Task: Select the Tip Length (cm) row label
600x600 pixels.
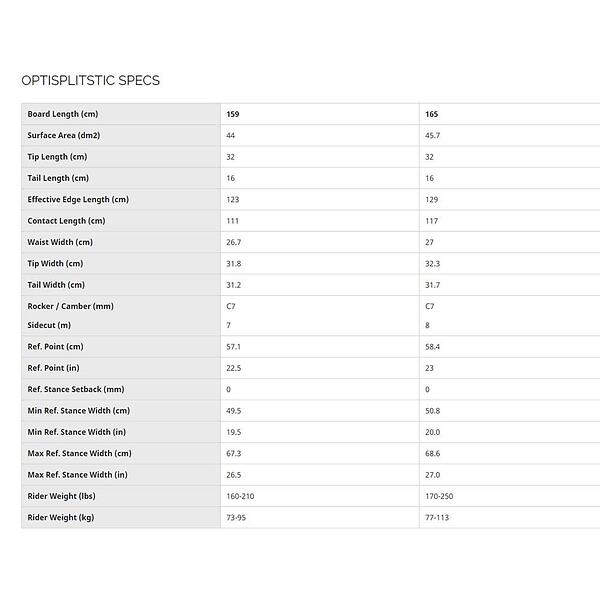Action: [x=57, y=157]
